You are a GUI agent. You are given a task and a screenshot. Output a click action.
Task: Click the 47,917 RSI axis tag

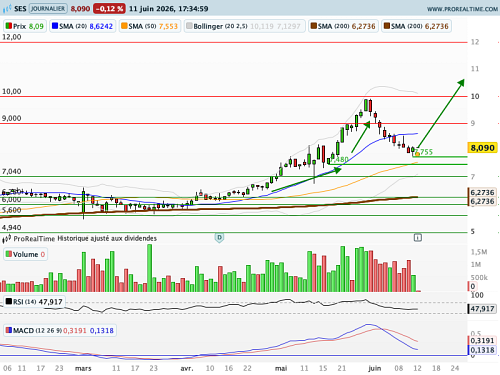(x=482, y=309)
